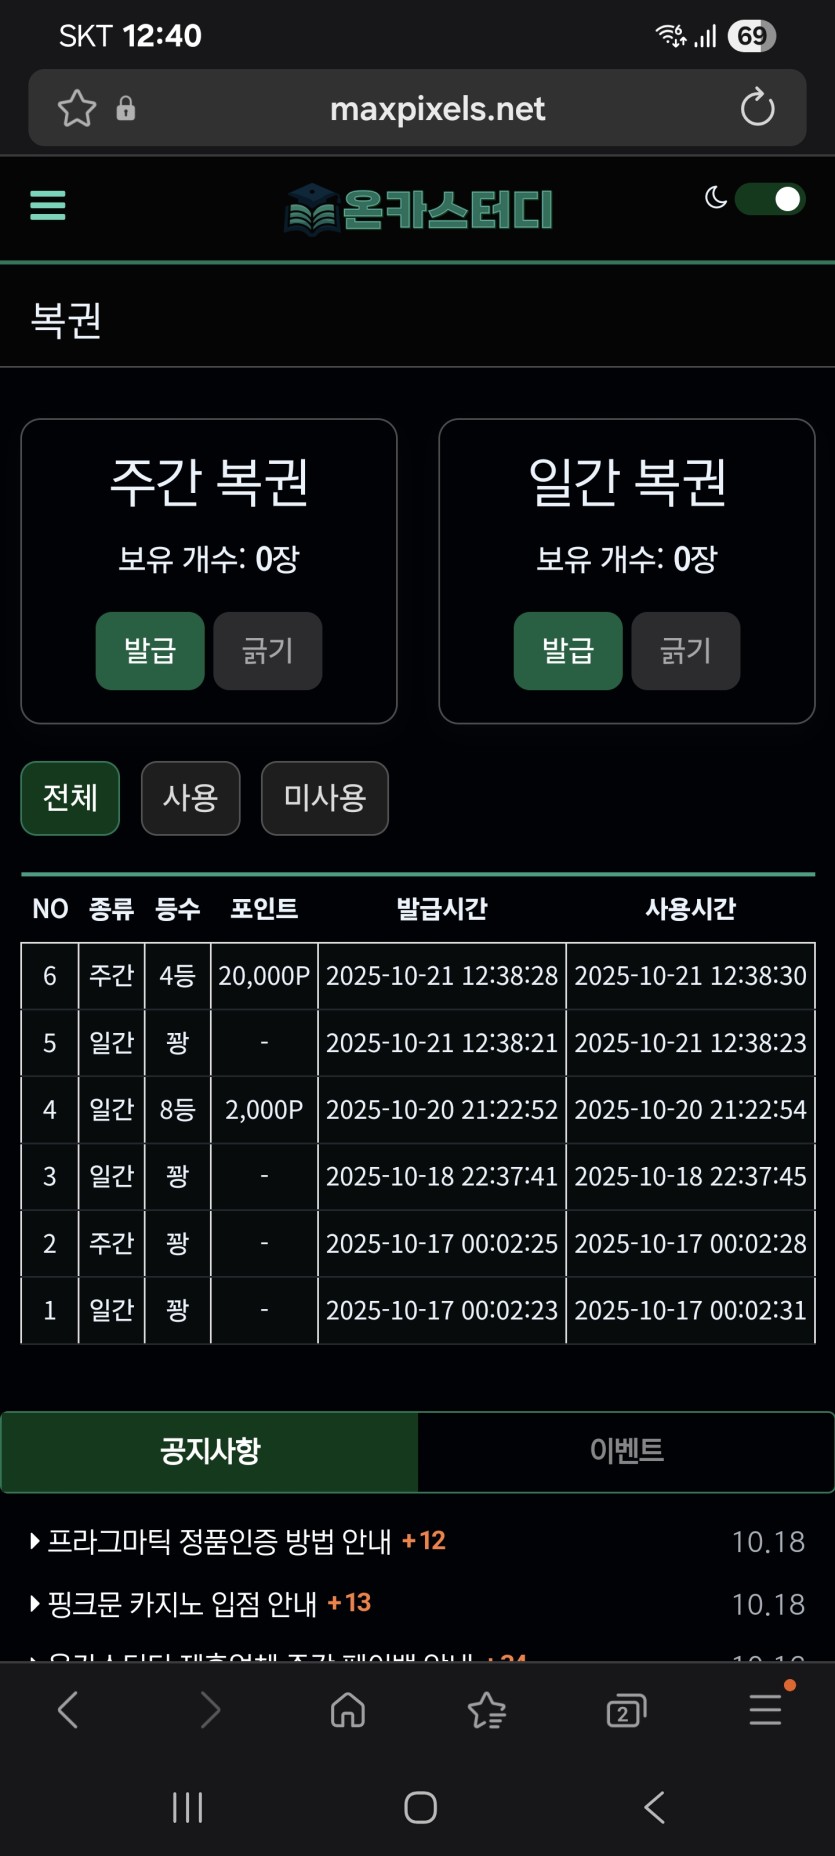Switch to the 이벤트 tab

[x=626, y=1451]
